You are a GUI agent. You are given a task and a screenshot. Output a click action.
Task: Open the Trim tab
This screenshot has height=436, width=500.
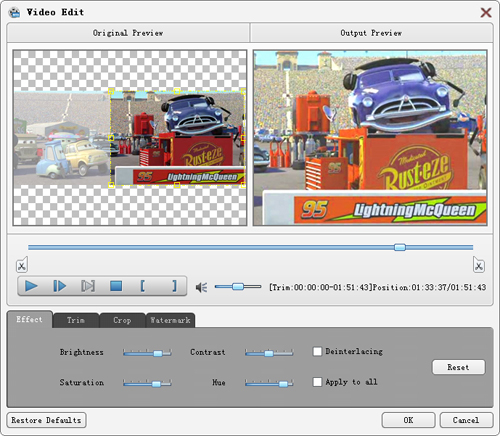click(76, 320)
